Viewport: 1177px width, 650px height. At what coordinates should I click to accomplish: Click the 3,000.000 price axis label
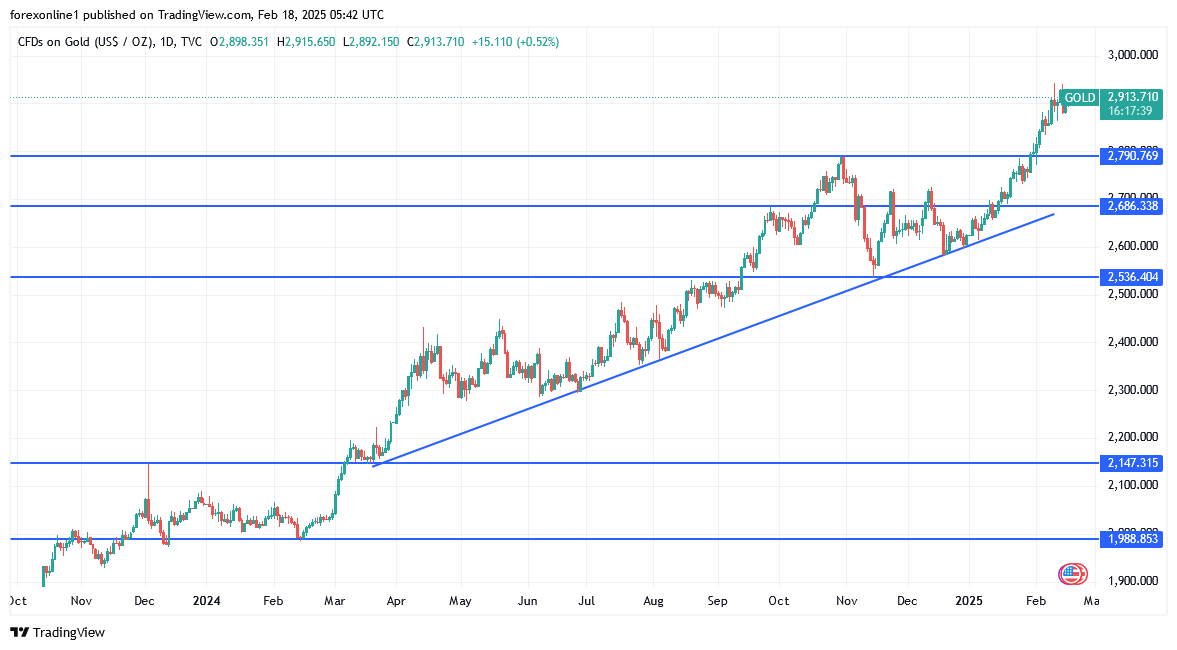point(1132,54)
